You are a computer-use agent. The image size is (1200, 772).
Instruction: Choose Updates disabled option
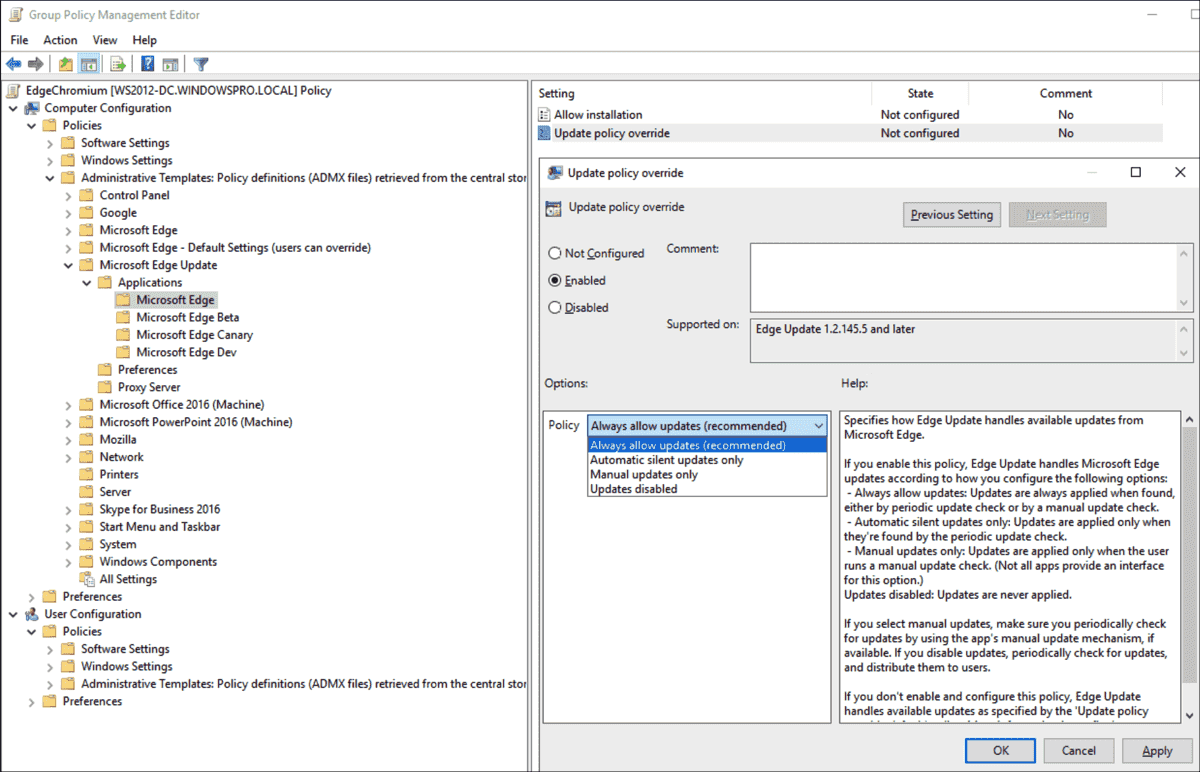707,489
